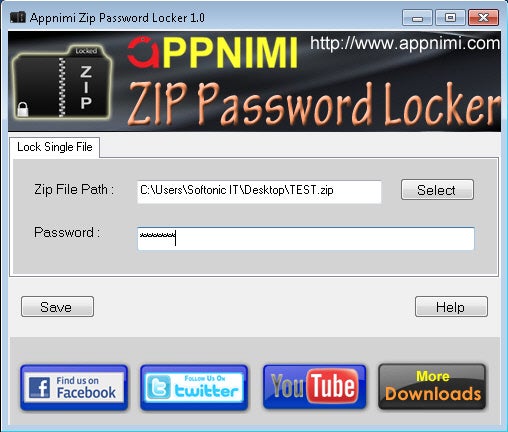The height and width of the screenshot is (432, 508).
Task: Click the red Appnimi swirl logo
Action: (x=143, y=52)
